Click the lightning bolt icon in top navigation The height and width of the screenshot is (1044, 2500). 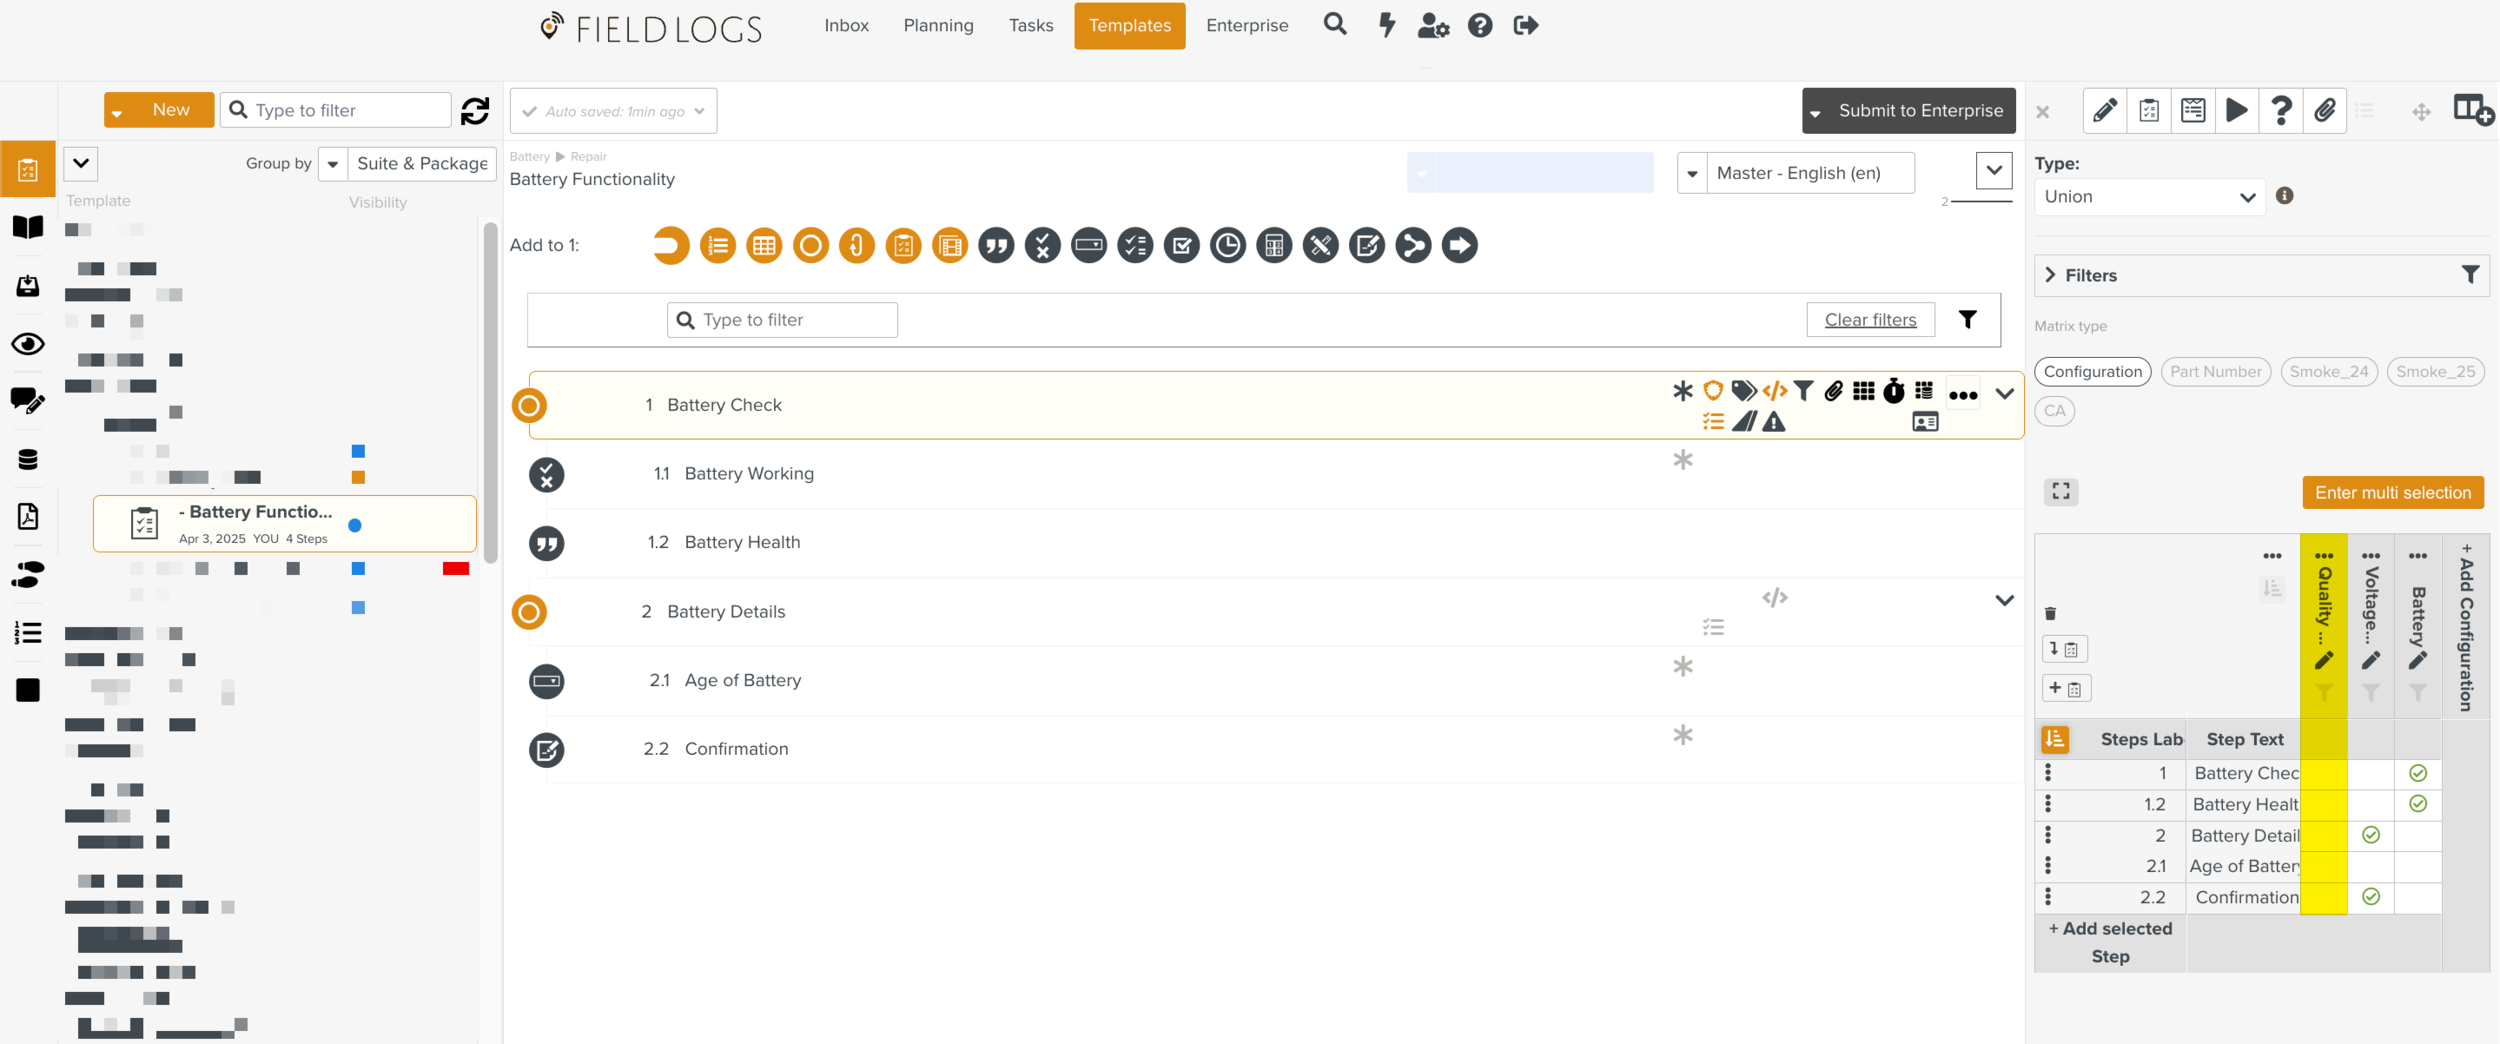(x=1386, y=25)
